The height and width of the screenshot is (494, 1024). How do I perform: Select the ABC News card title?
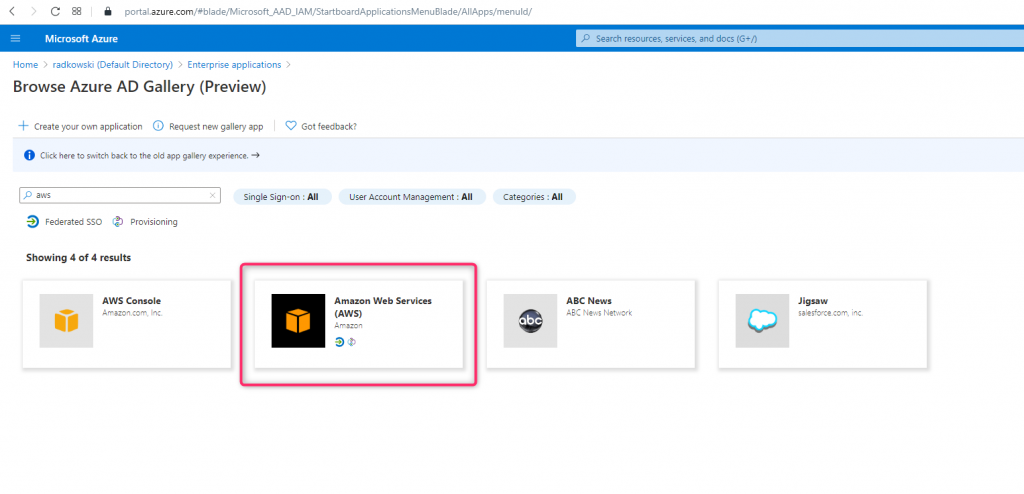[x=589, y=301]
